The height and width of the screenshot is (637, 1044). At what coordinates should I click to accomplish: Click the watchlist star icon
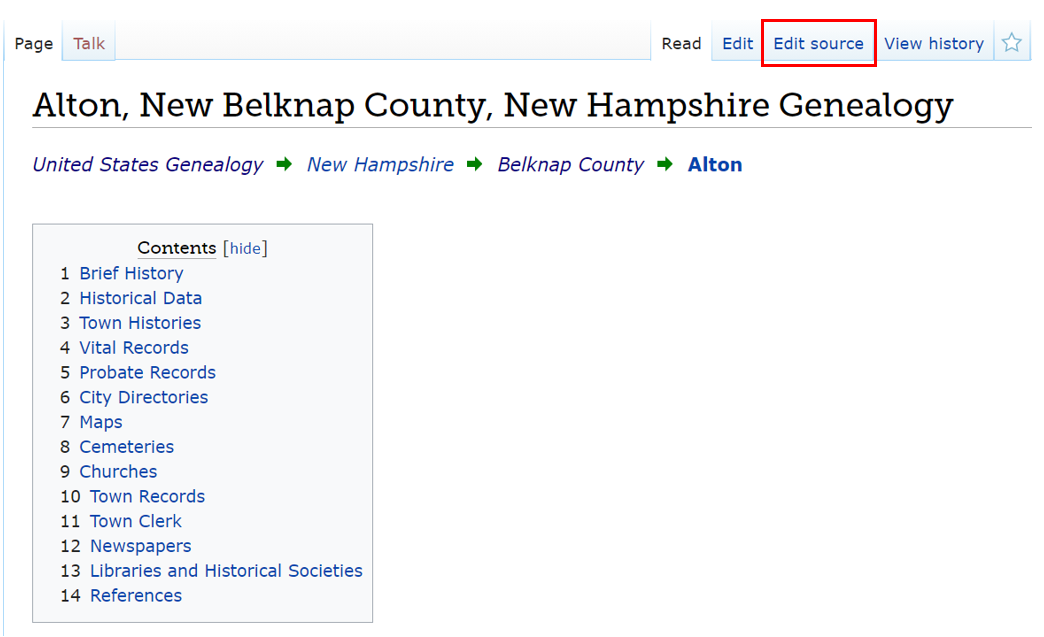[1012, 43]
